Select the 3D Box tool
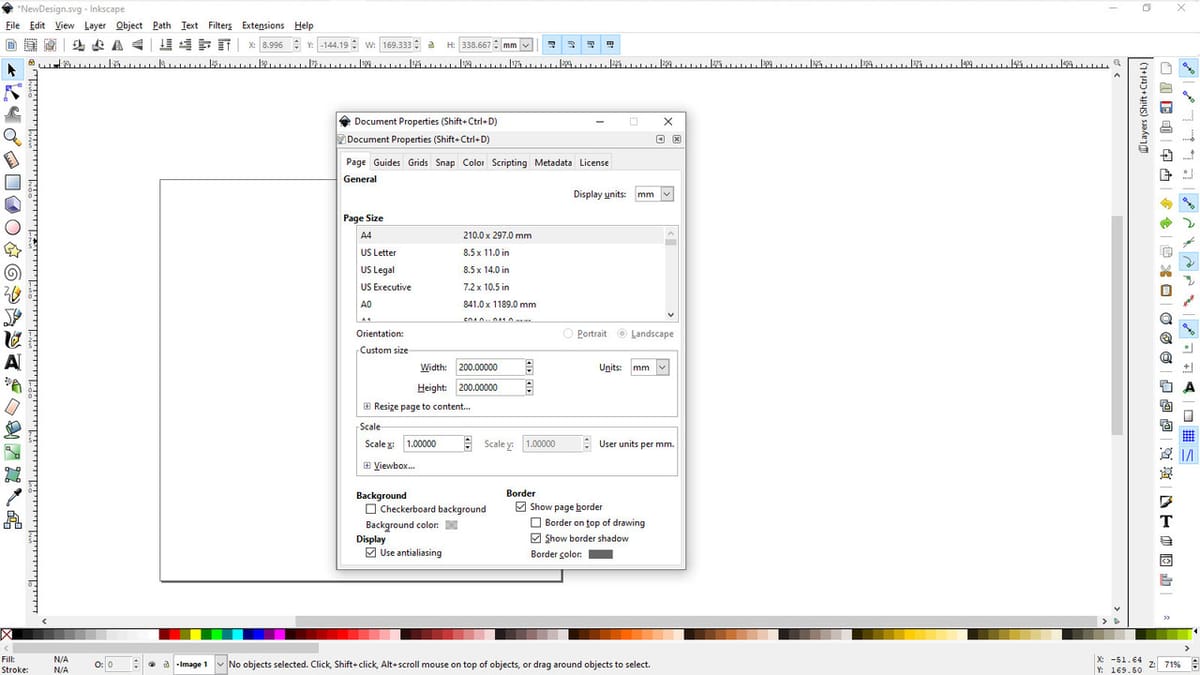This screenshot has height=675, width=1200. tap(12, 204)
